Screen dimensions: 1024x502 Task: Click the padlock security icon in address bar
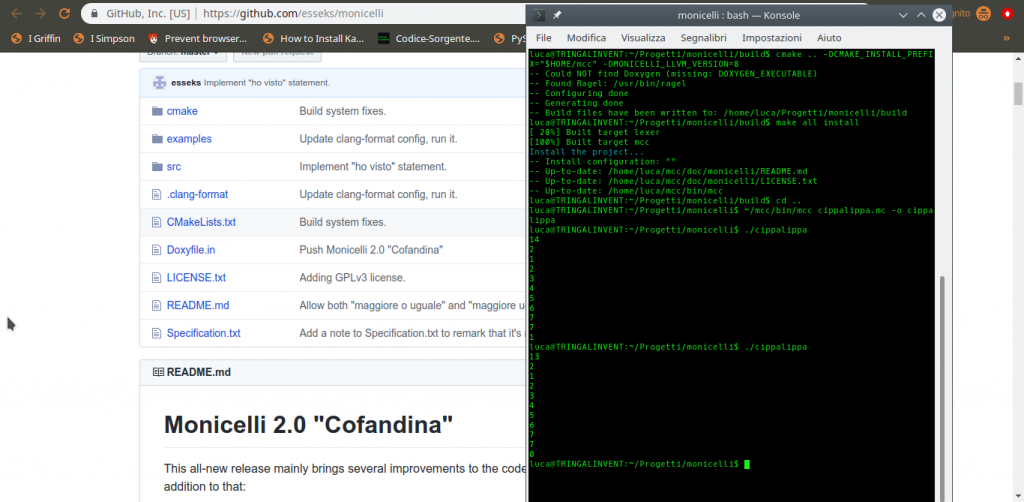coord(96,13)
